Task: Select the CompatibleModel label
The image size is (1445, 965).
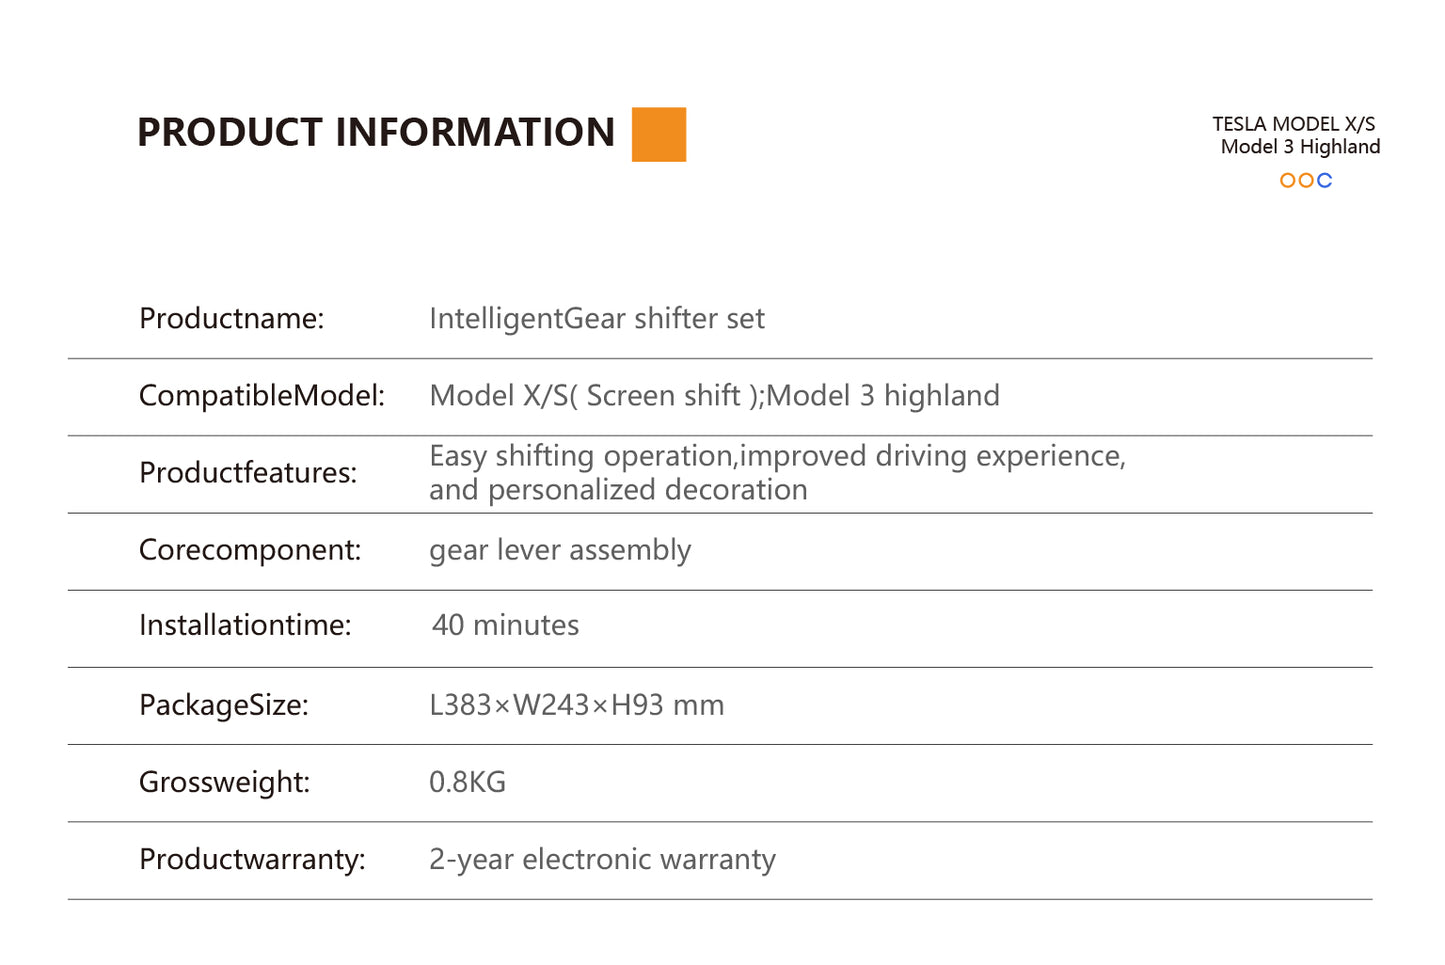Action: [262, 396]
